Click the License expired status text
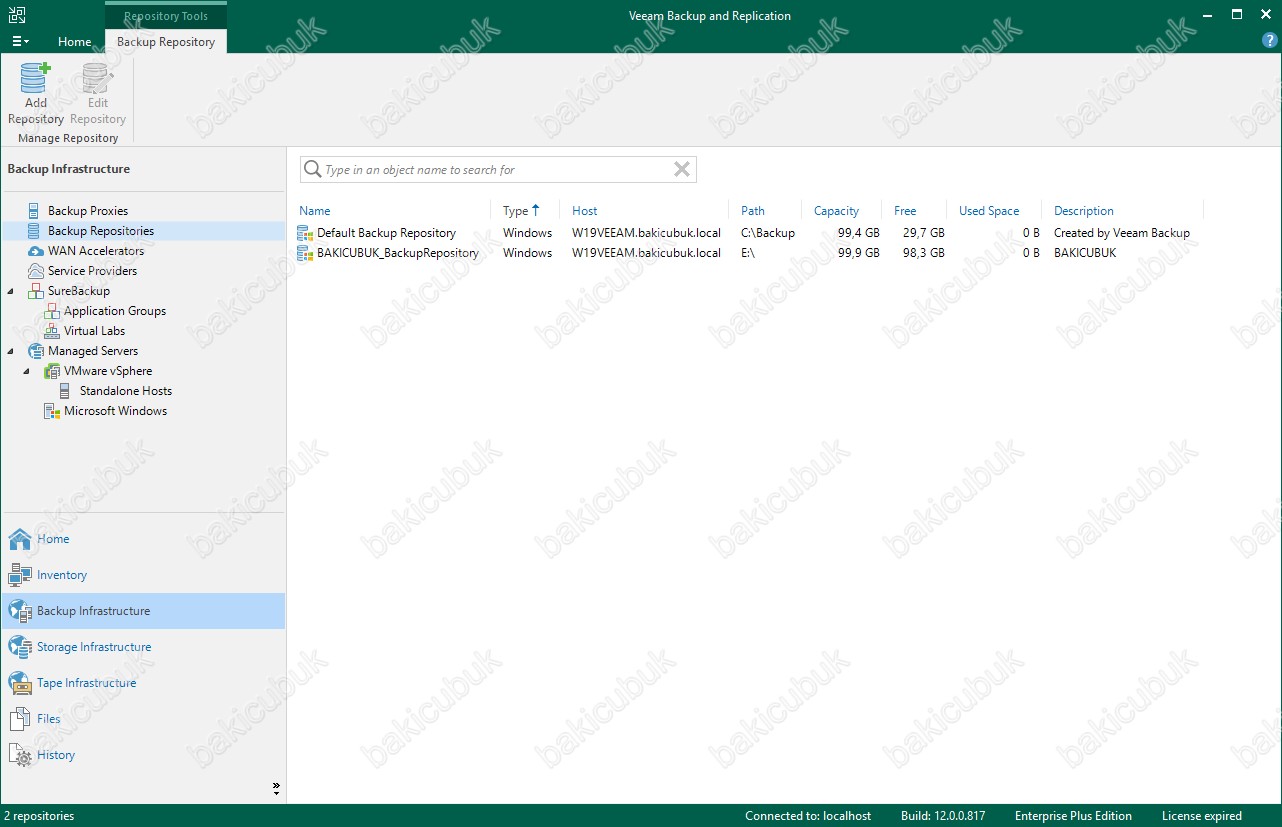Image resolution: width=1282 pixels, height=827 pixels. (1202, 816)
